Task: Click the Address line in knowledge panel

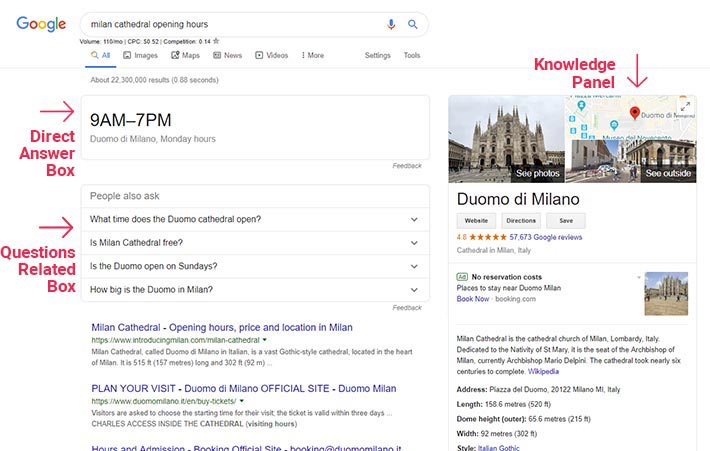Action: pos(538,389)
